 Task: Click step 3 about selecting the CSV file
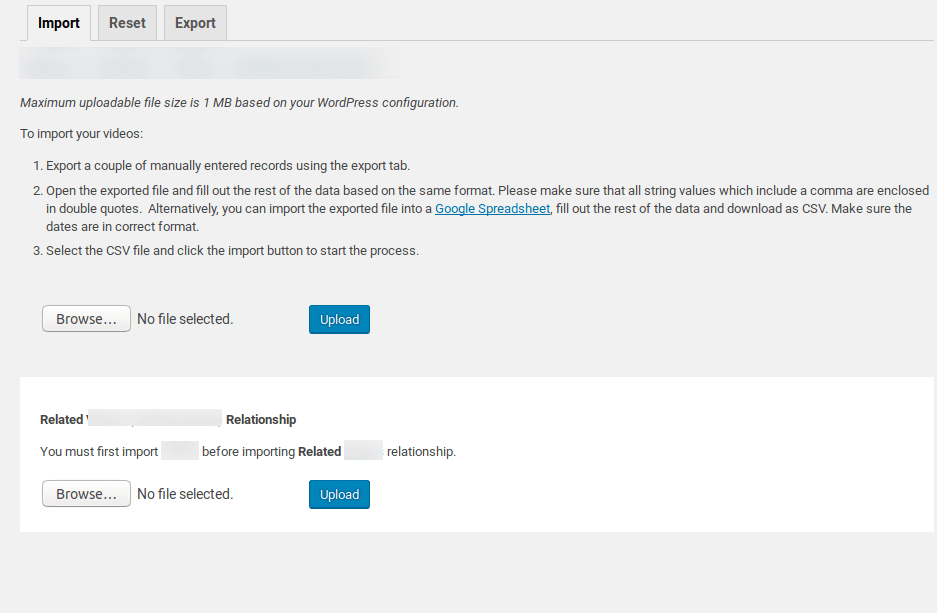(232, 250)
